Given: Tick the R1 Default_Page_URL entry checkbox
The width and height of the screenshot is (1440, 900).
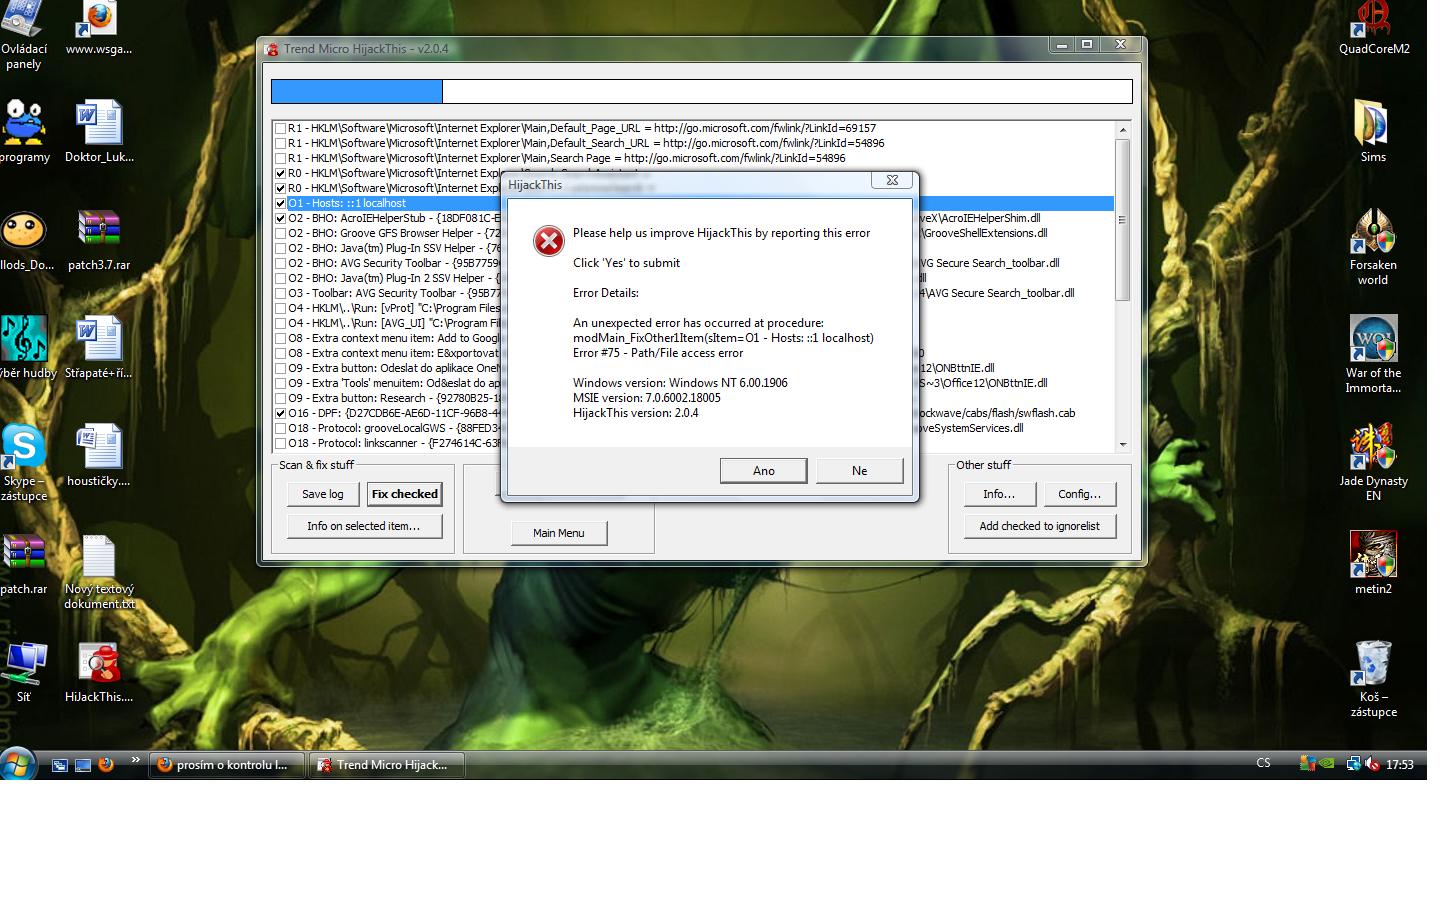Looking at the screenshot, I should 281,128.
